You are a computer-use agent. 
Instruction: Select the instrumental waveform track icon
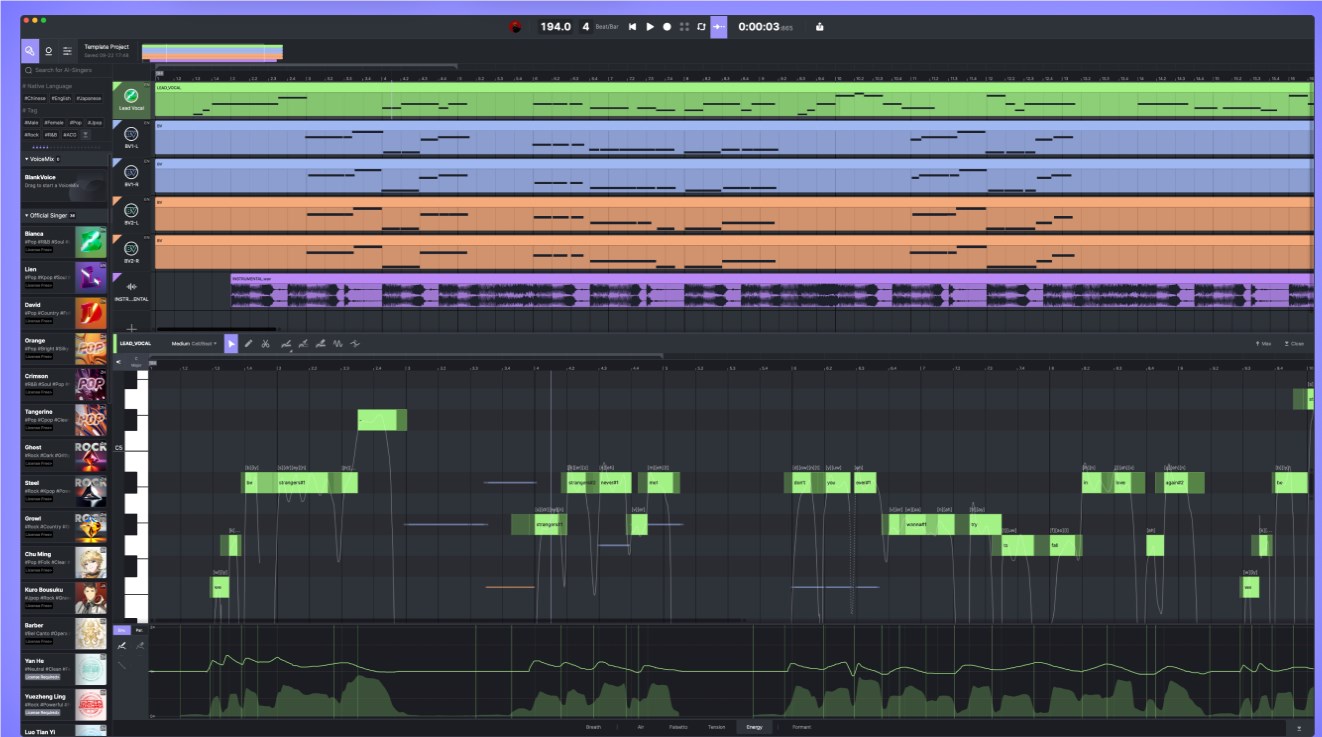131,286
